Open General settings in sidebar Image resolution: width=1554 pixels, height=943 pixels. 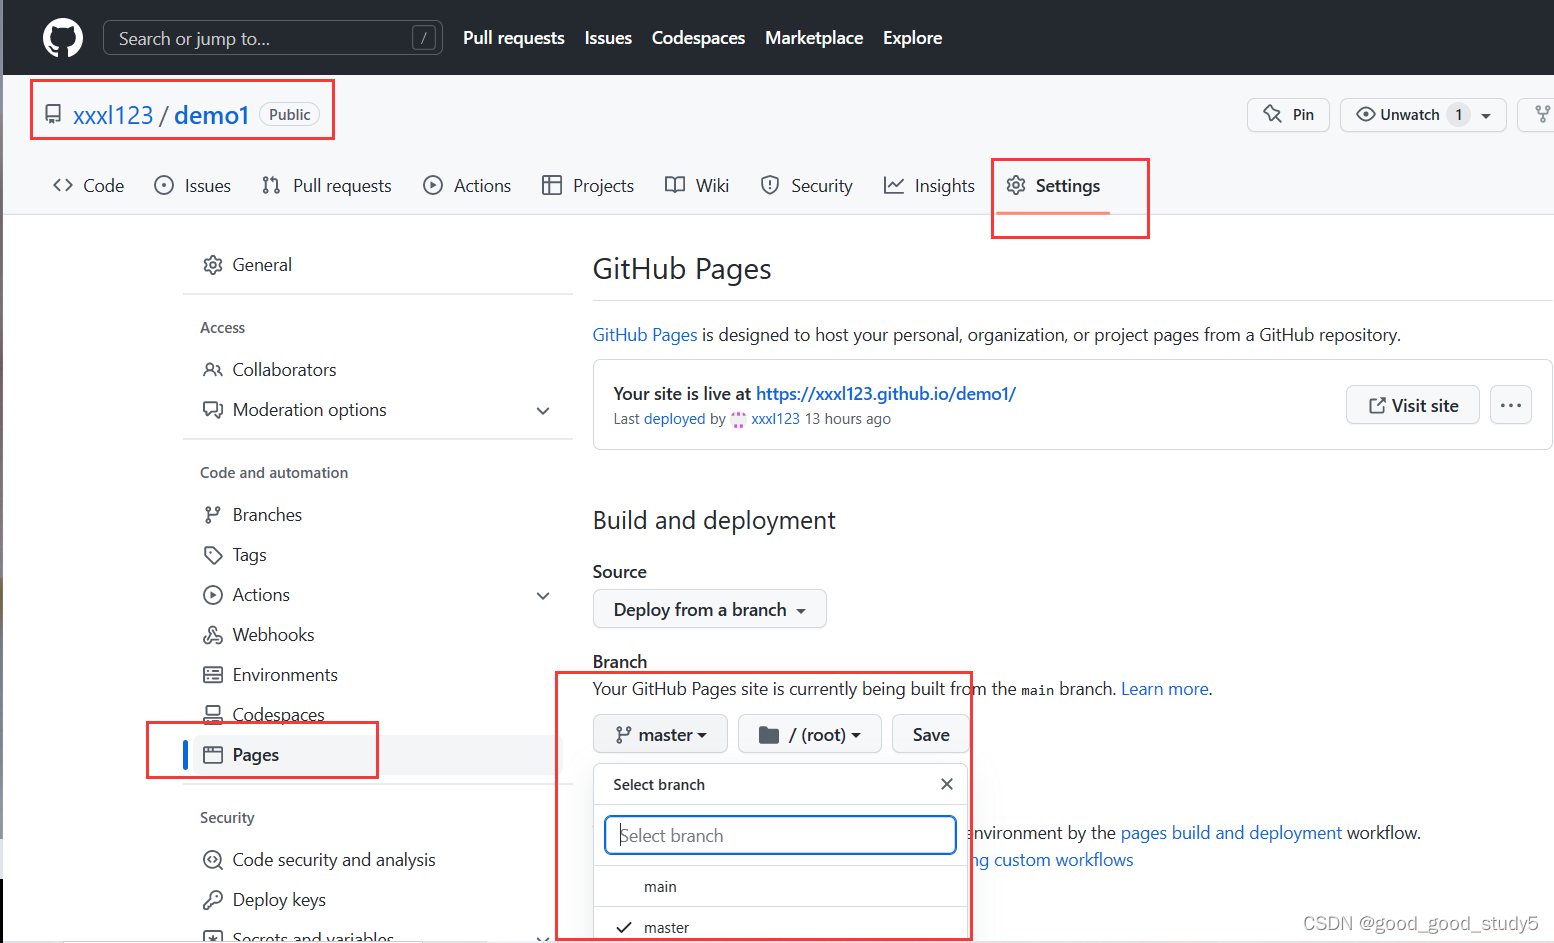tap(262, 265)
